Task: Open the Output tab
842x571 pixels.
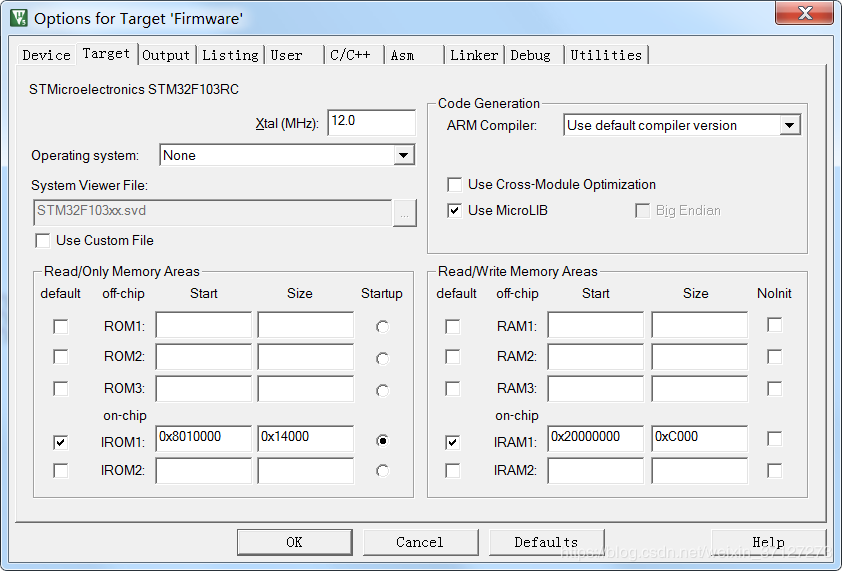Action: (166, 55)
